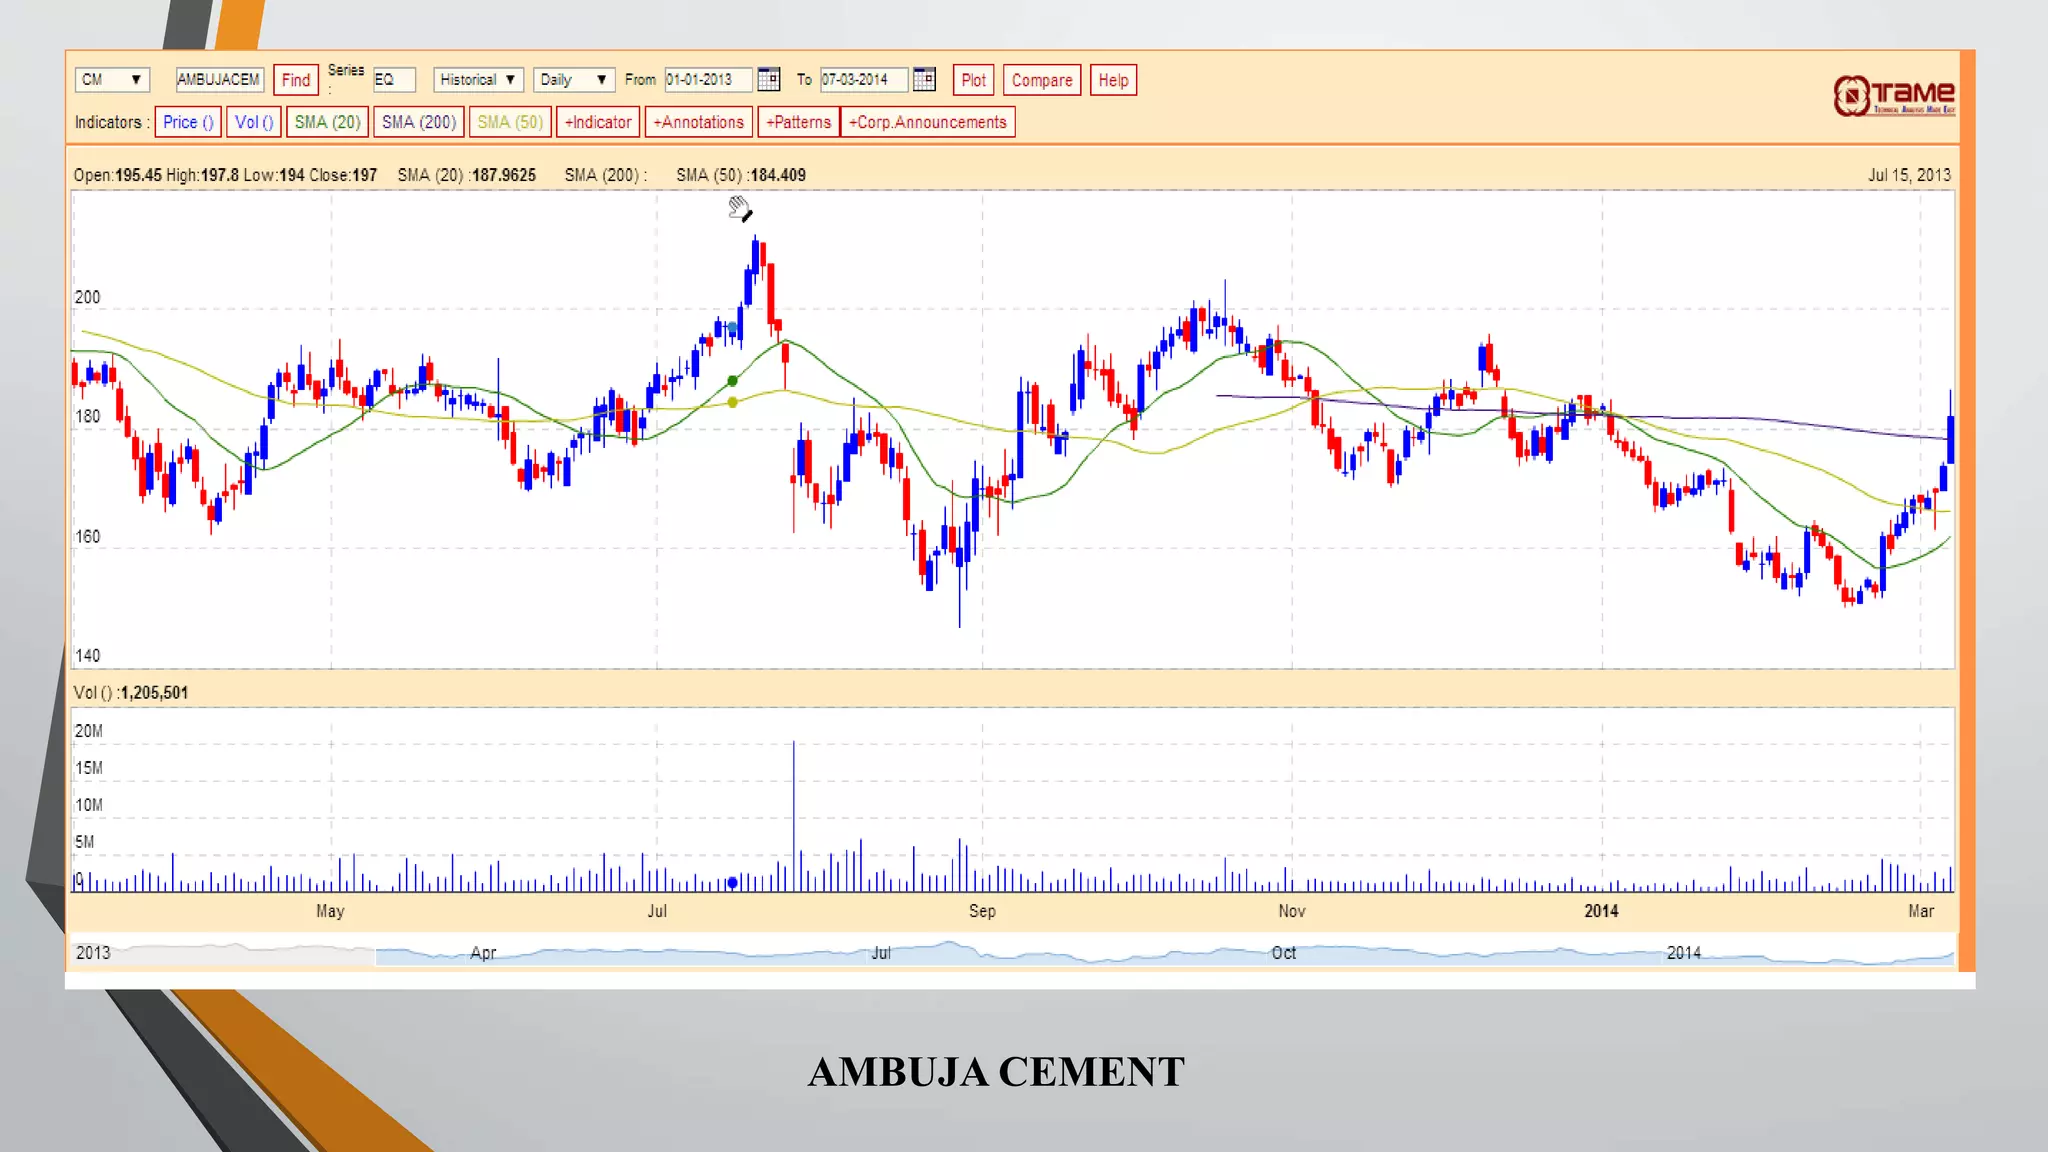This screenshot has height=1152, width=2048.
Task: Open the +Corp.Announcements menu
Action: [x=928, y=122]
